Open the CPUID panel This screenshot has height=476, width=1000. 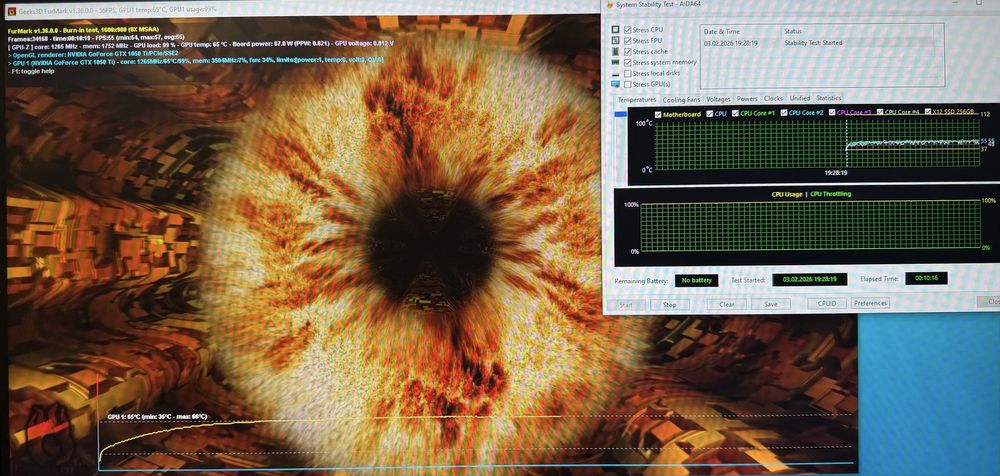pos(827,304)
